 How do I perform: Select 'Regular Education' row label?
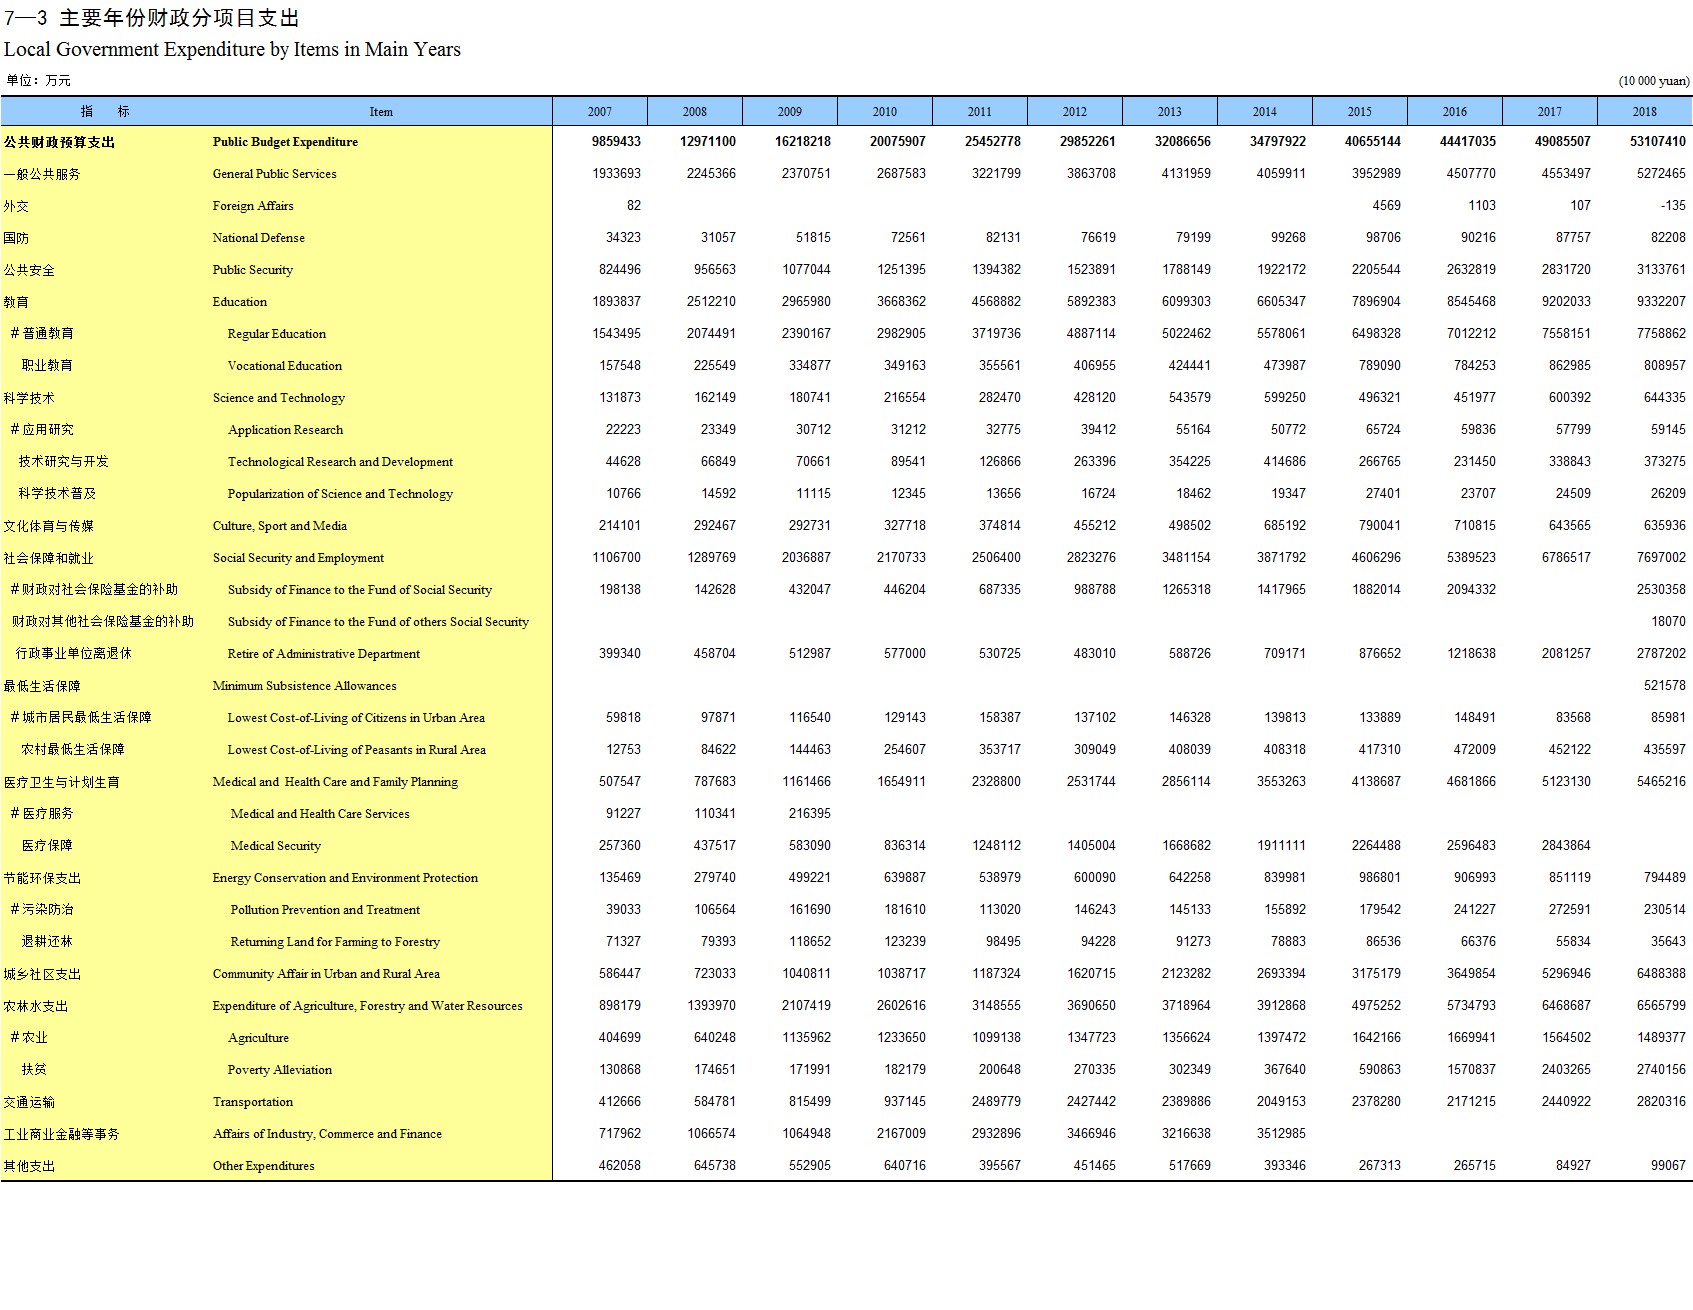coord(276,334)
